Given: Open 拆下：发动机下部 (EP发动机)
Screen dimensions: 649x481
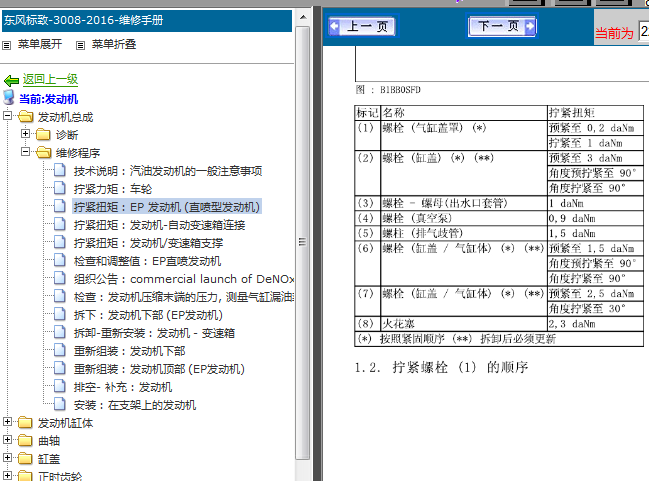Looking at the screenshot, I should pyautogui.click(x=148, y=315).
